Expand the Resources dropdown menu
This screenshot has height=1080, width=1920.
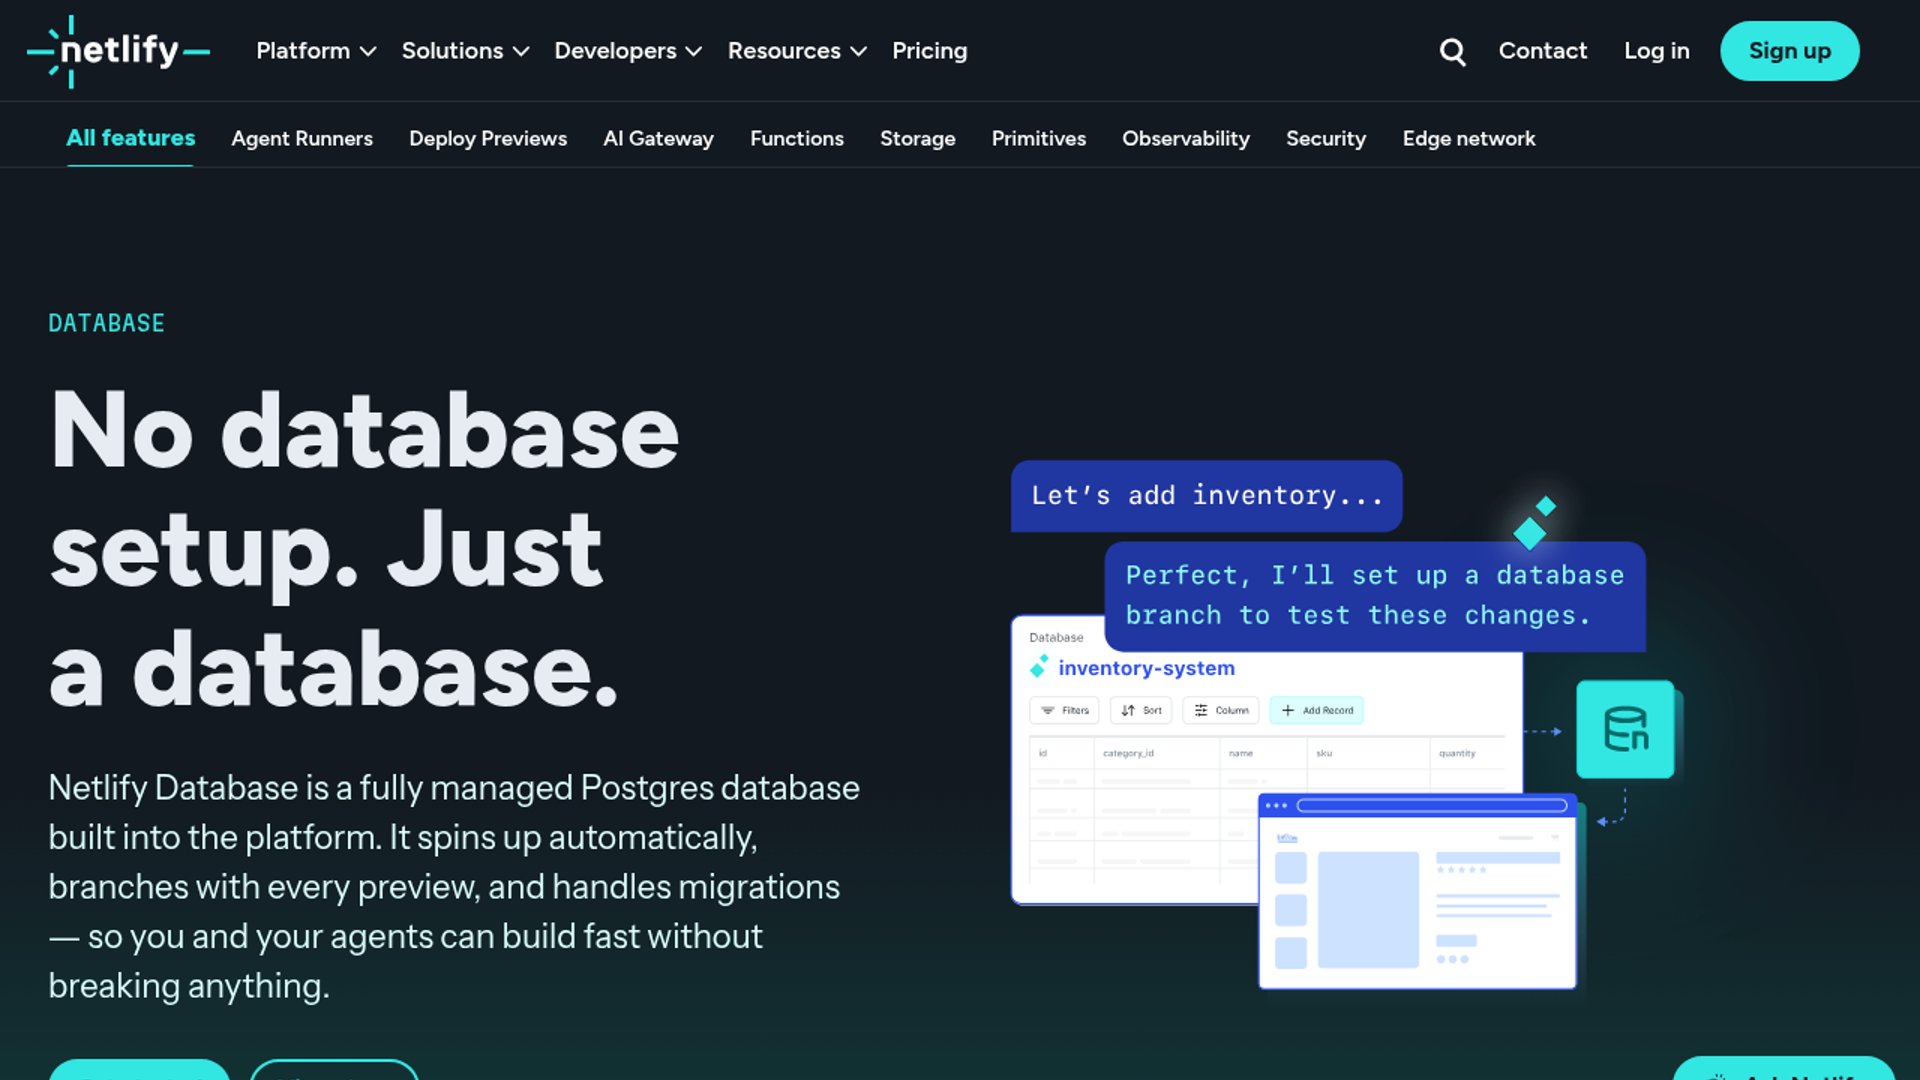(x=797, y=51)
